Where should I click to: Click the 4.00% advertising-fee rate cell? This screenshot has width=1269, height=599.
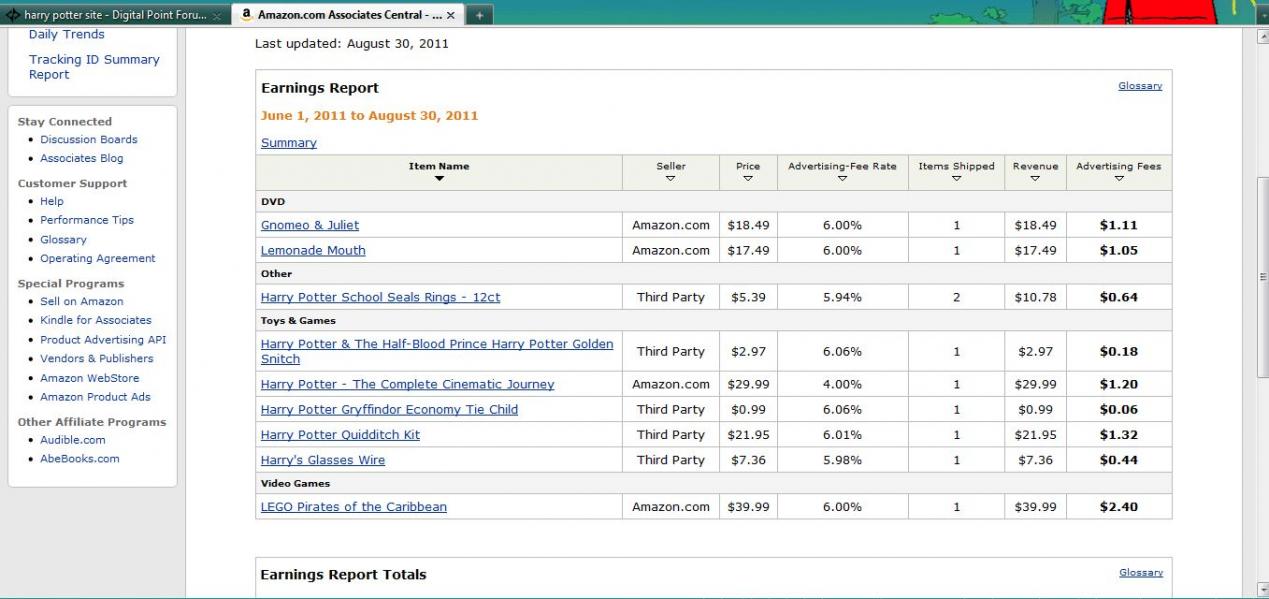point(842,384)
